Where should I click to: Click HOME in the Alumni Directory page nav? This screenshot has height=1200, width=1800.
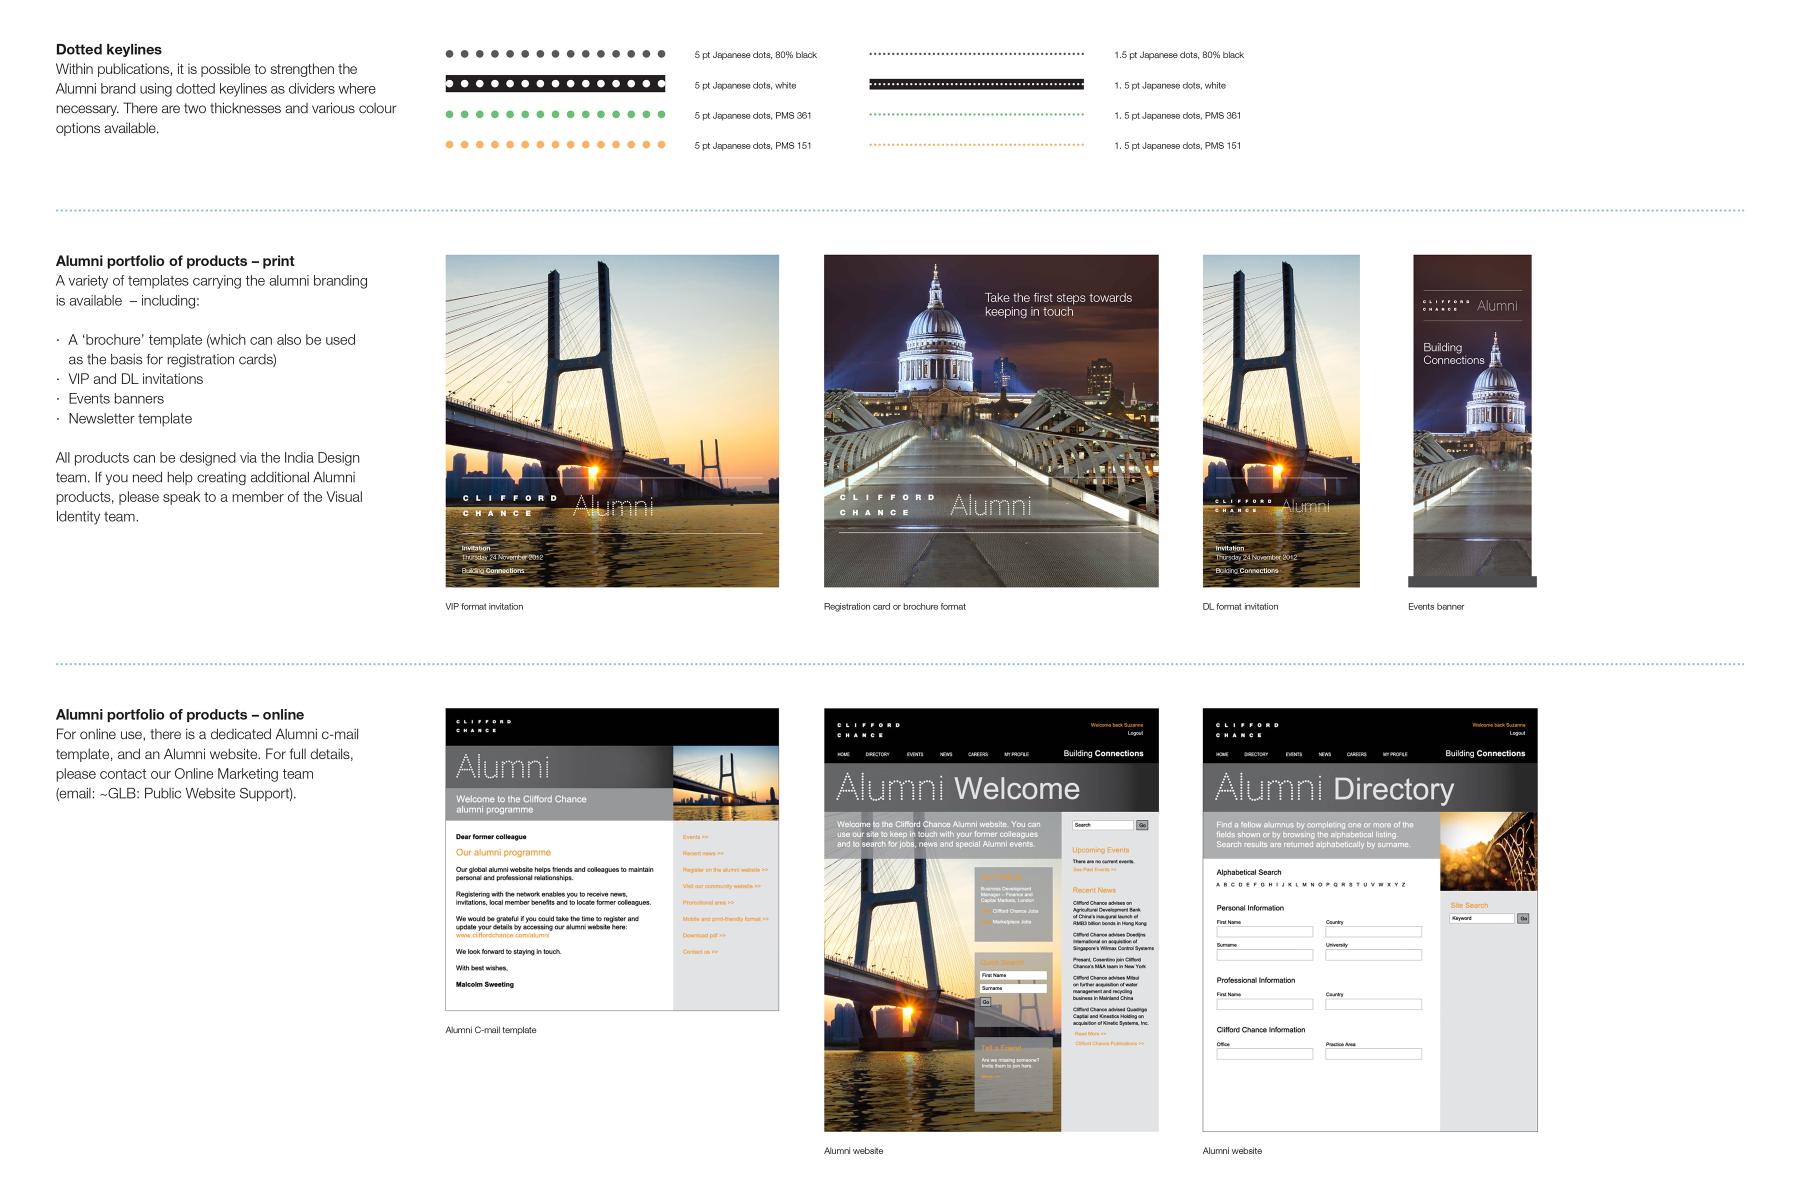click(x=1222, y=754)
